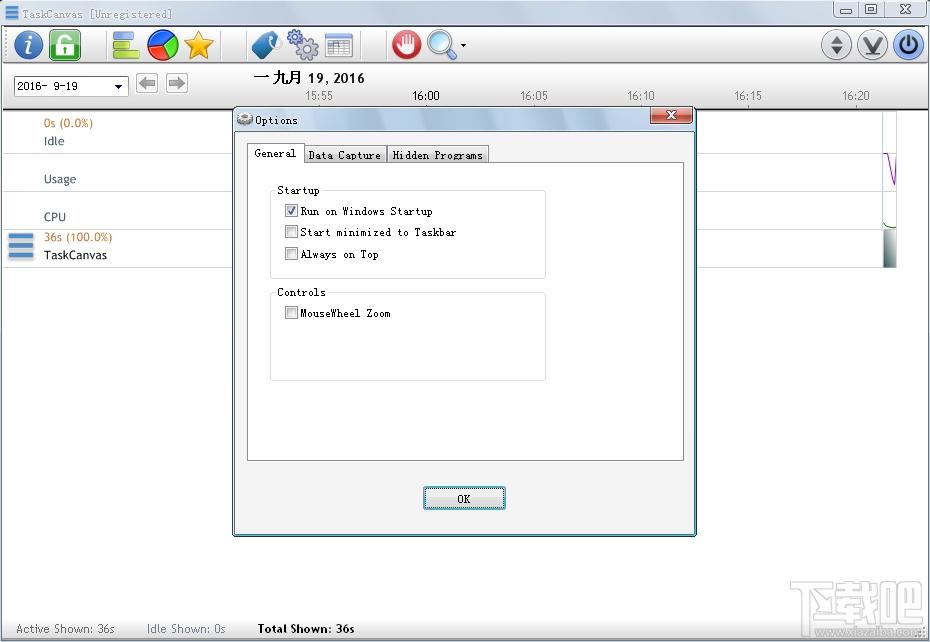Click the up-down arrows round button
930x642 pixels.
pyautogui.click(x=836, y=45)
